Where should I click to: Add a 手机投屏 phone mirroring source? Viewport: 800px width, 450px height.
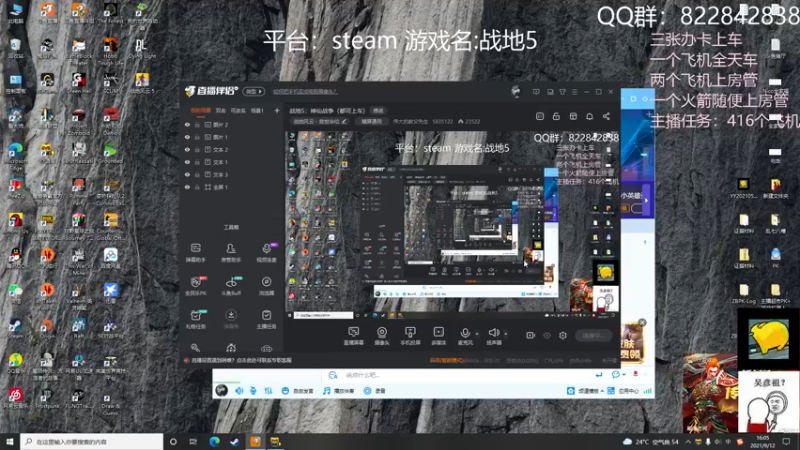click(410, 336)
